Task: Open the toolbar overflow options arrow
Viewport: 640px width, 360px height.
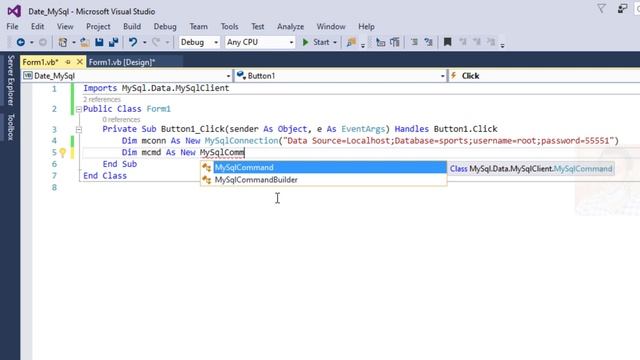Action: (x=502, y=45)
